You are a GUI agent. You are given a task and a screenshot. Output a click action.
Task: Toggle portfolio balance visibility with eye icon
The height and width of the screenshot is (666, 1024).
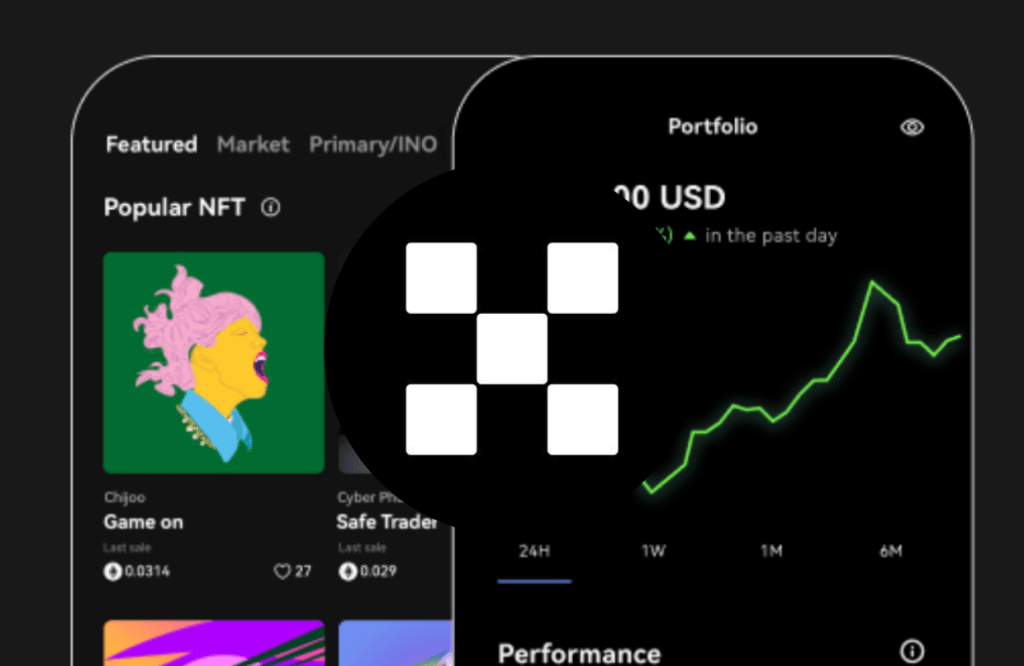click(912, 127)
